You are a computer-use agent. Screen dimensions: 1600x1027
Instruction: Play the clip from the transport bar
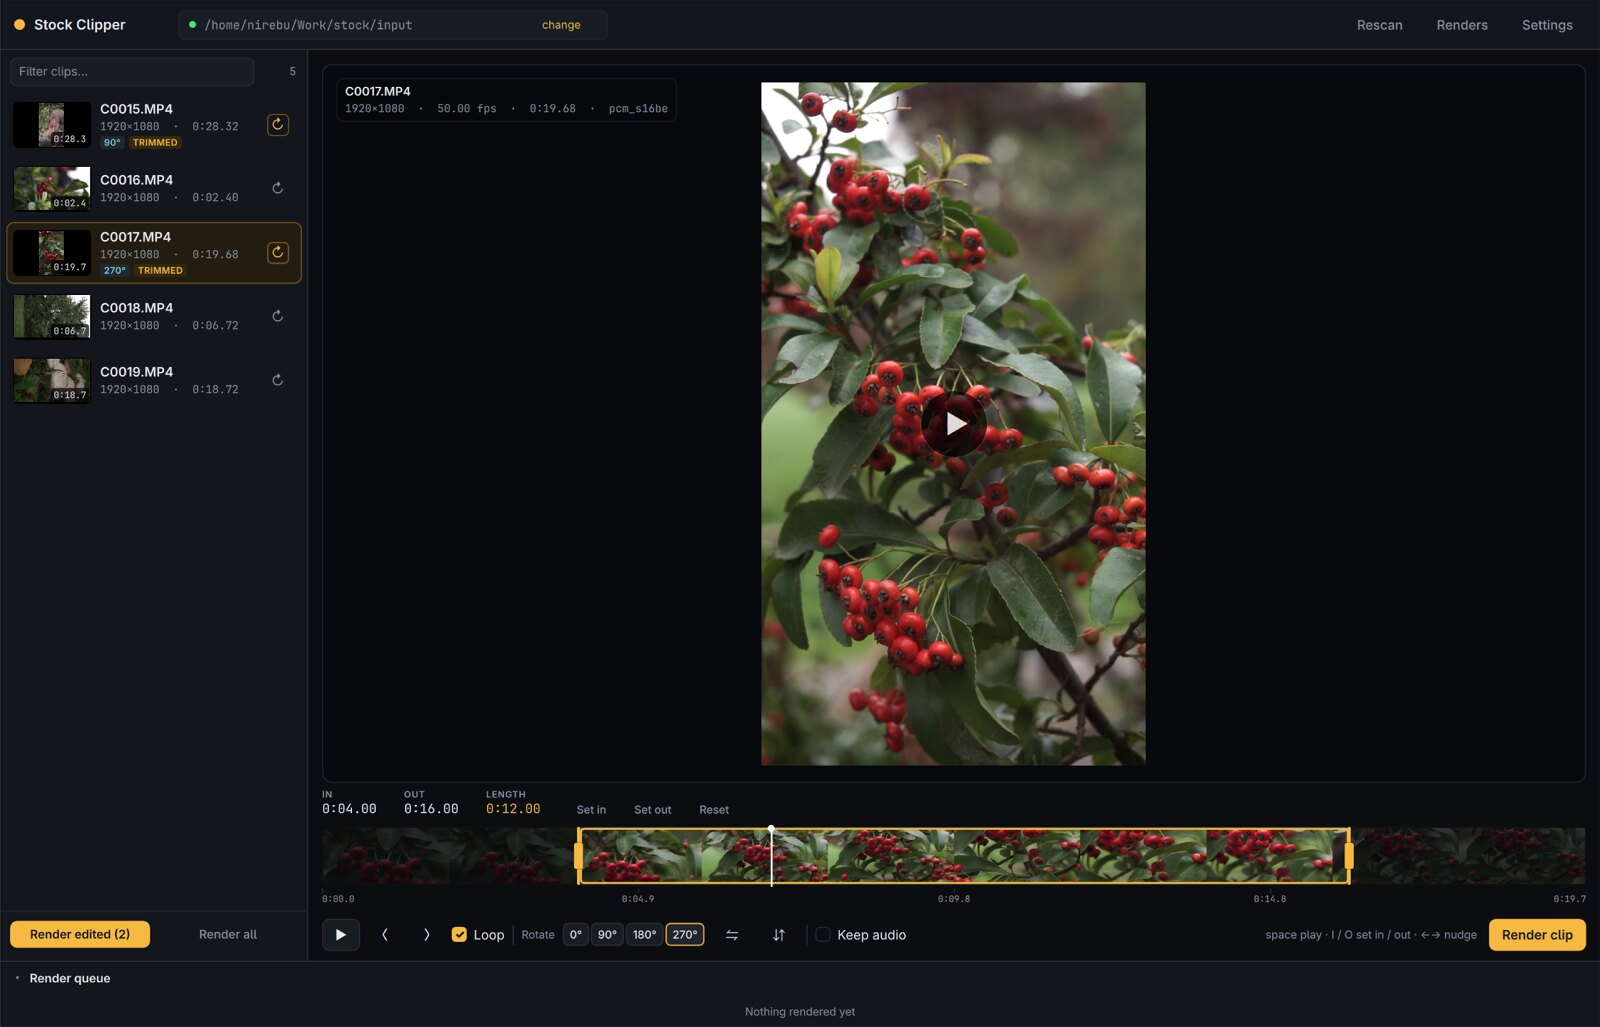pyautogui.click(x=341, y=935)
